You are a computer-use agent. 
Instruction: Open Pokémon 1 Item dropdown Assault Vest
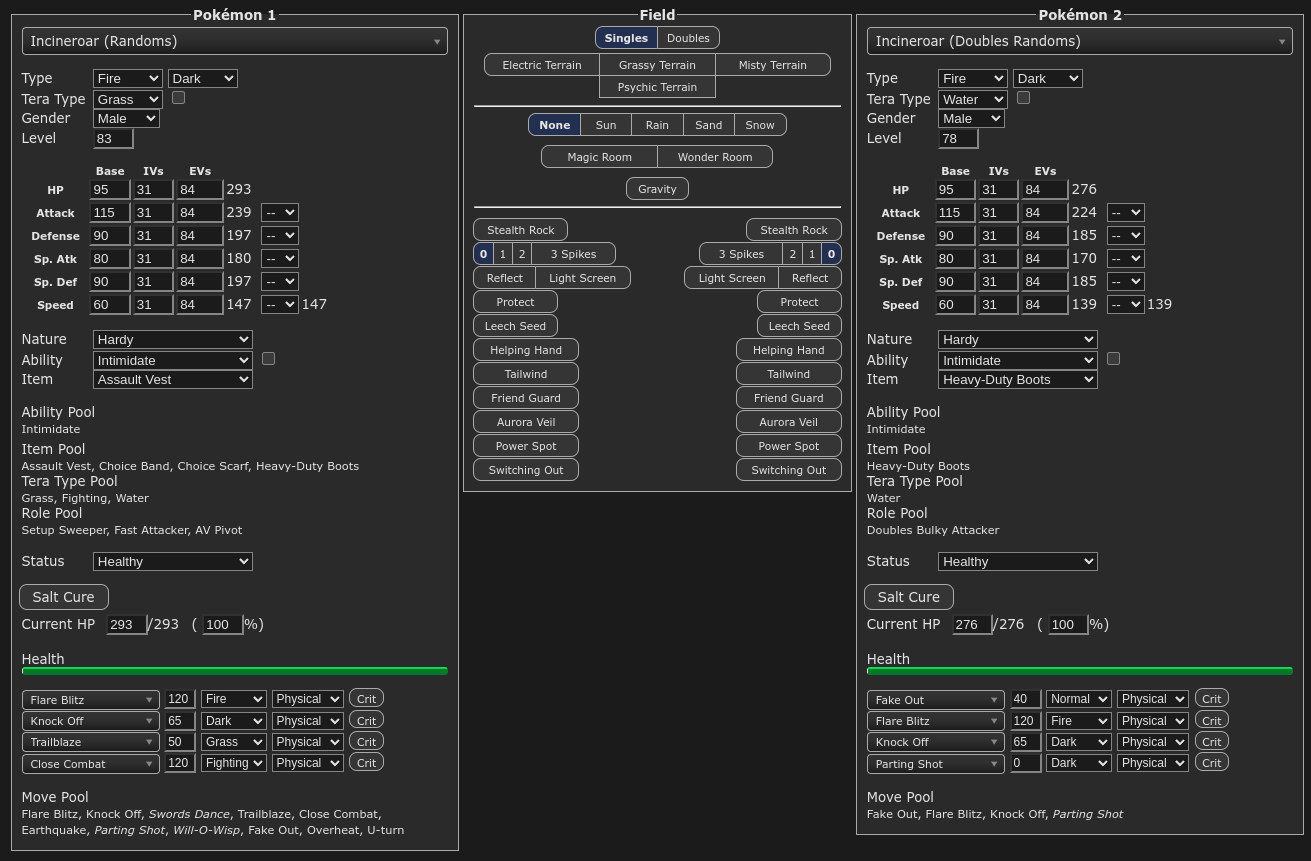tap(173, 379)
